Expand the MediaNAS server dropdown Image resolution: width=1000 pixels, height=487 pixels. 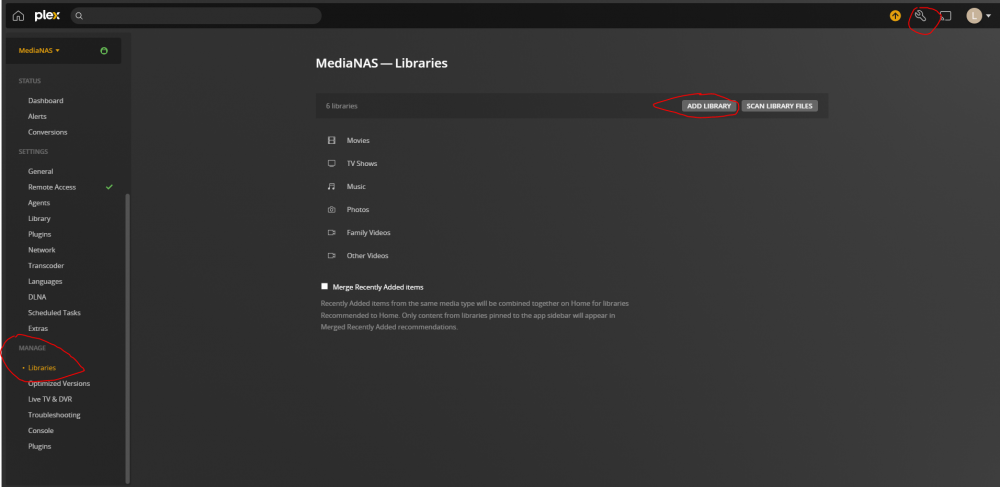pyautogui.click(x=39, y=50)
